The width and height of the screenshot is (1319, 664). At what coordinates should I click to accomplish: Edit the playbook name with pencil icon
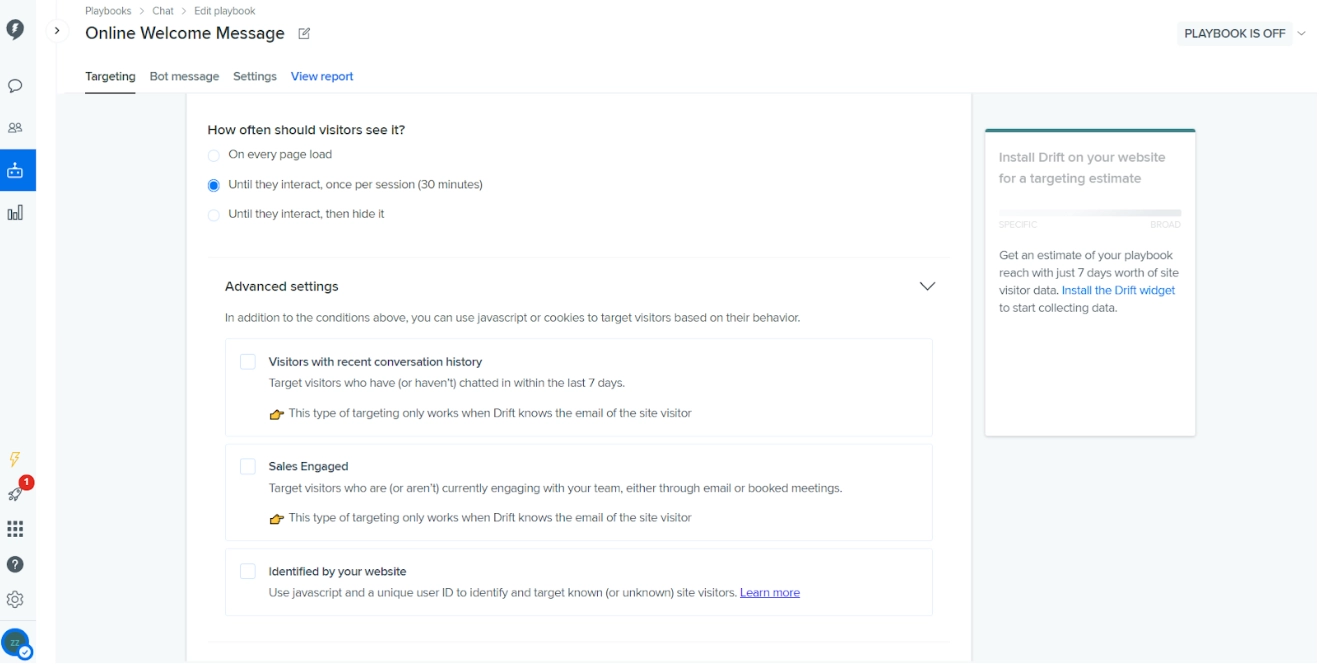tap(304, 33)
